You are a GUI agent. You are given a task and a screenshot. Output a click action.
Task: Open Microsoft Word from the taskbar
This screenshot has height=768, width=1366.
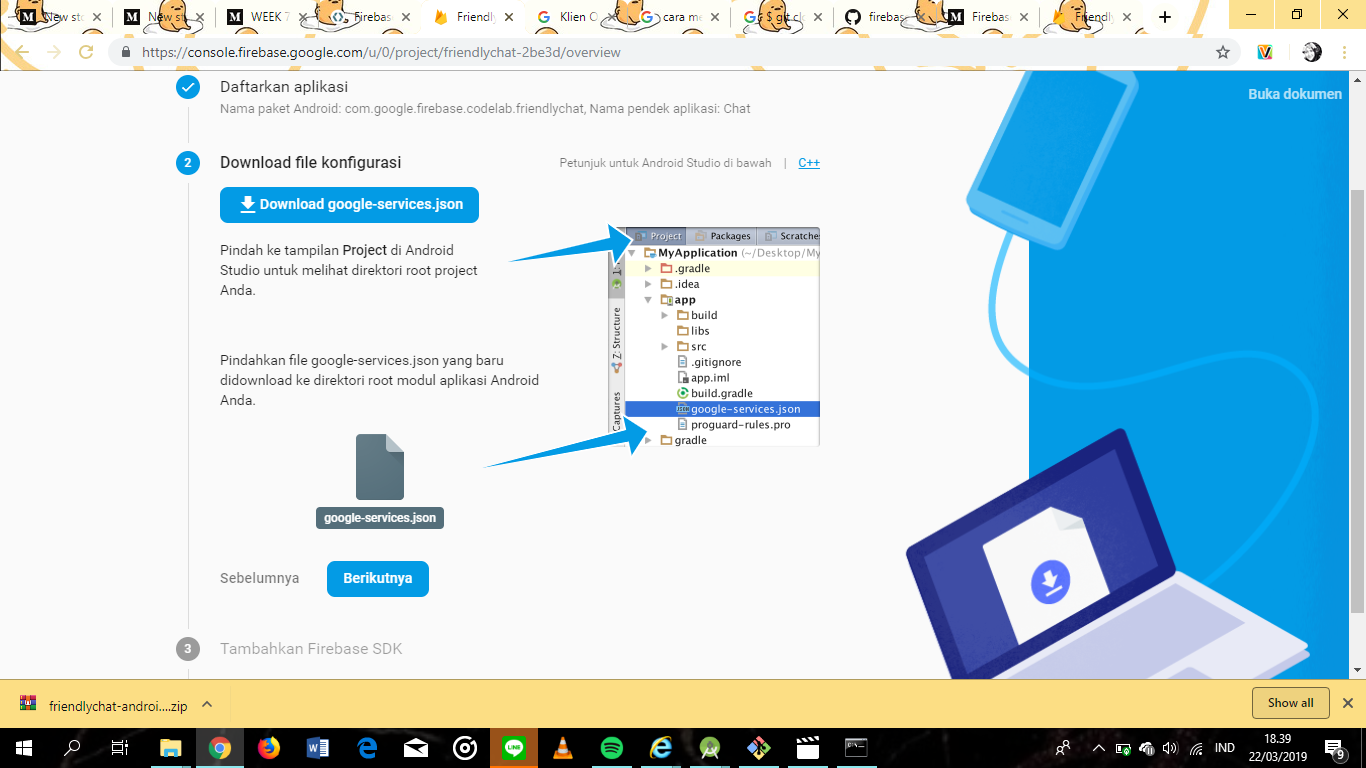click(x=318, y=747)
